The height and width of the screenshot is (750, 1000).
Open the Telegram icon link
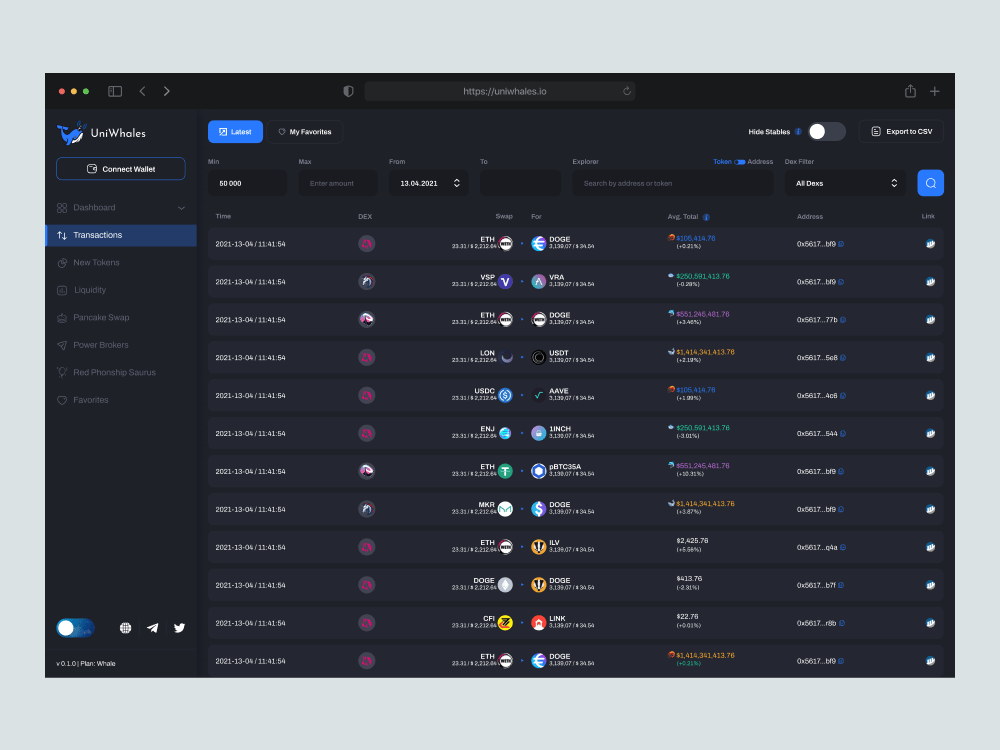[x=152, y=628]
